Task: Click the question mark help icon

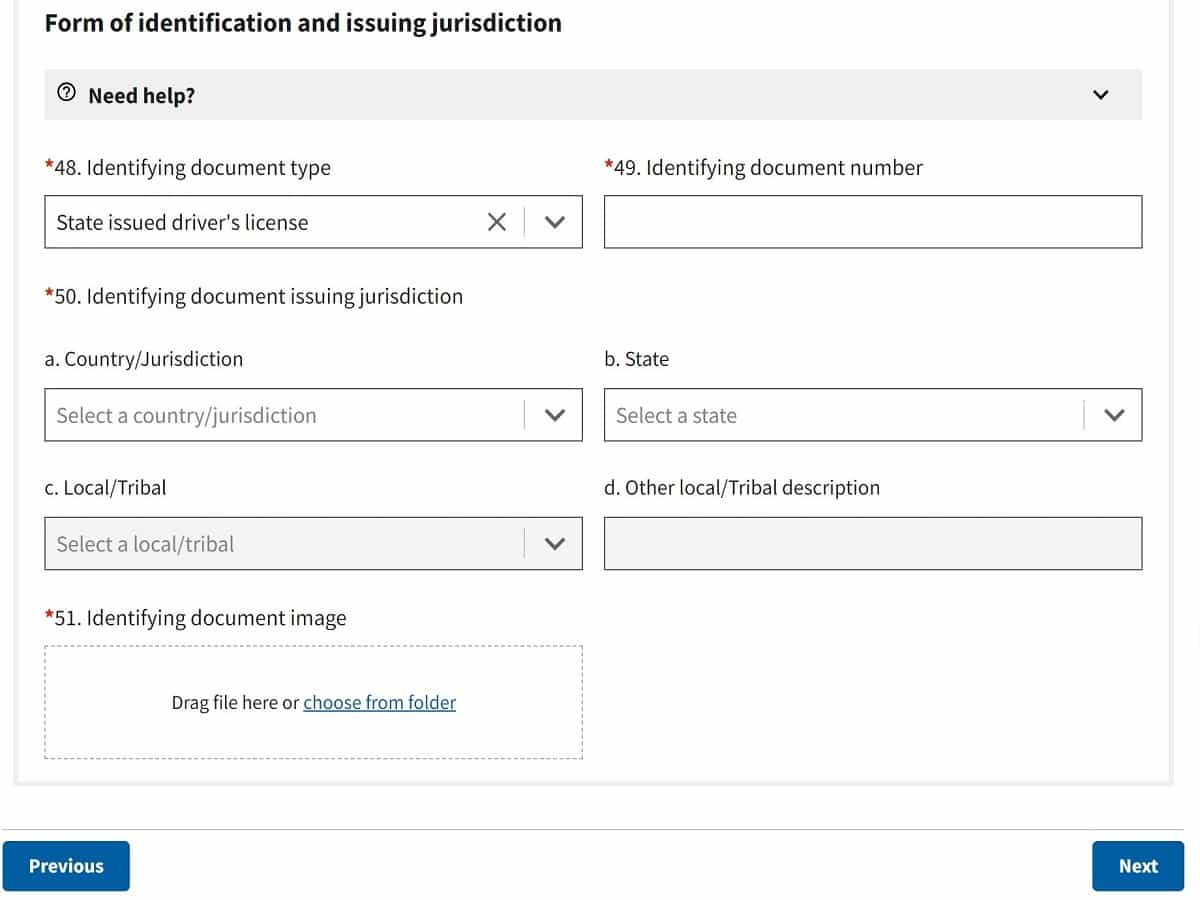Action: [66, 94]
